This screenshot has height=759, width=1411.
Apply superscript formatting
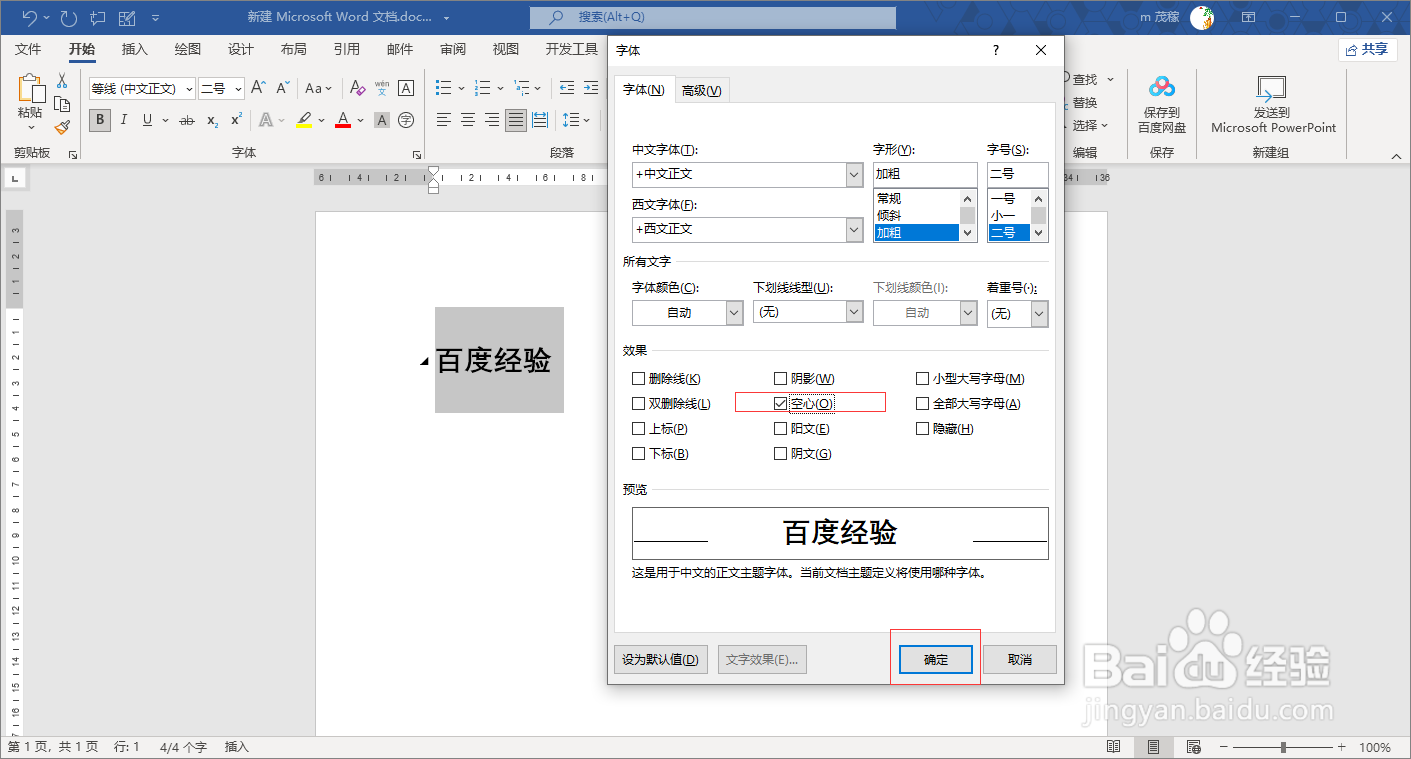pyautogui.click(x=236, y=120)
